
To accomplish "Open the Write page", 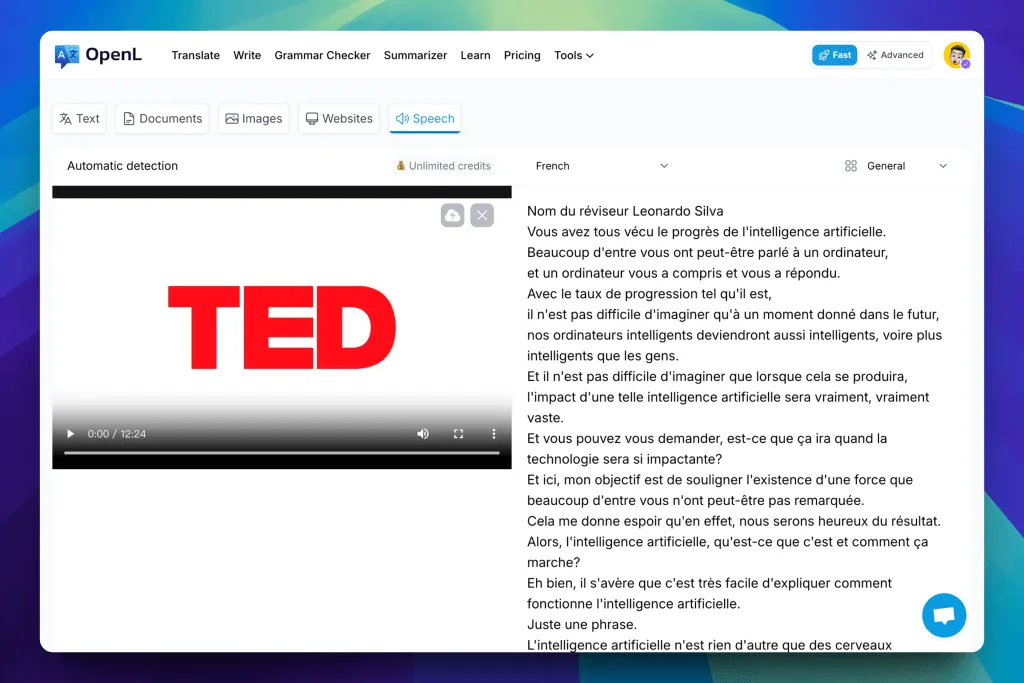I will pos(247,56).
